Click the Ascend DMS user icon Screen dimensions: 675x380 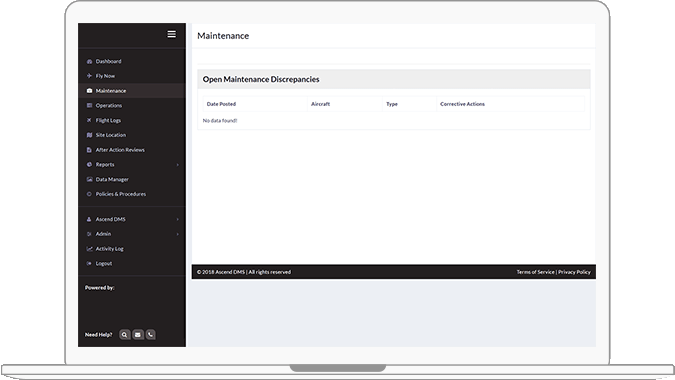click(x=89, y=219)
